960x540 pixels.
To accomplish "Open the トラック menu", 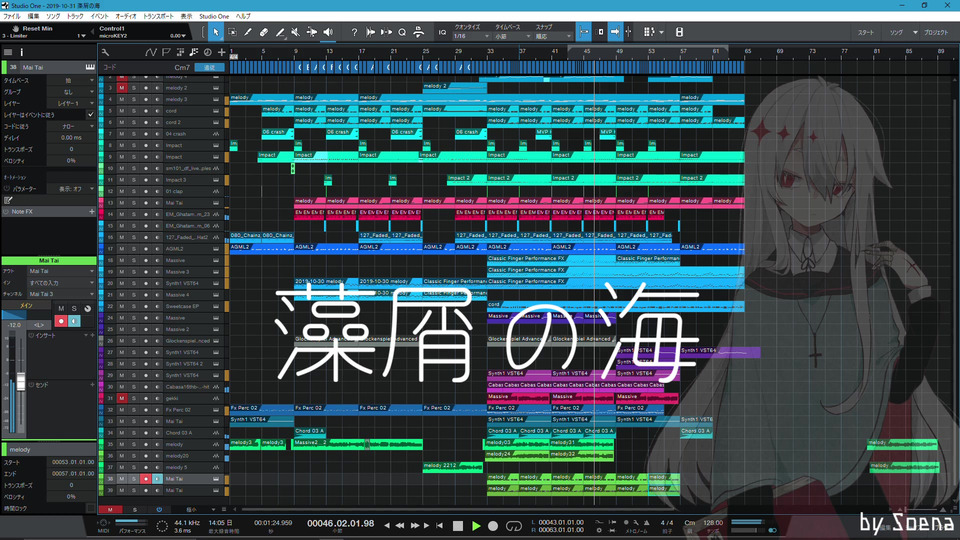I will [75, 16].
